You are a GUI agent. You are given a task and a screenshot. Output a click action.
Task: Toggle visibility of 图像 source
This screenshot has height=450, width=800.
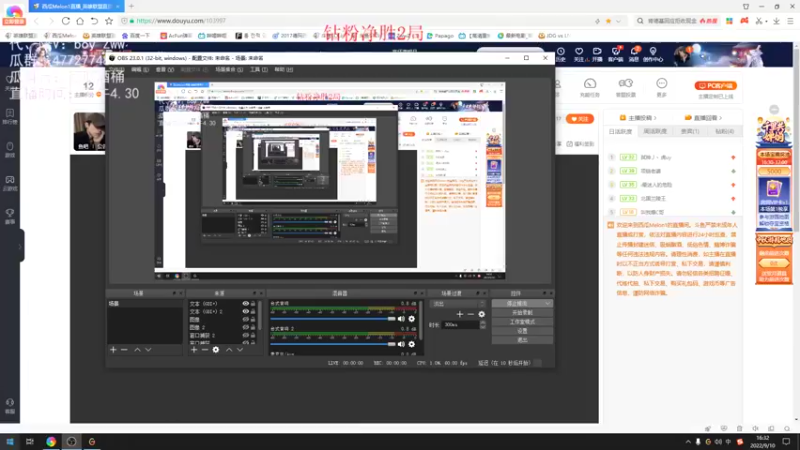coord(245,319)
